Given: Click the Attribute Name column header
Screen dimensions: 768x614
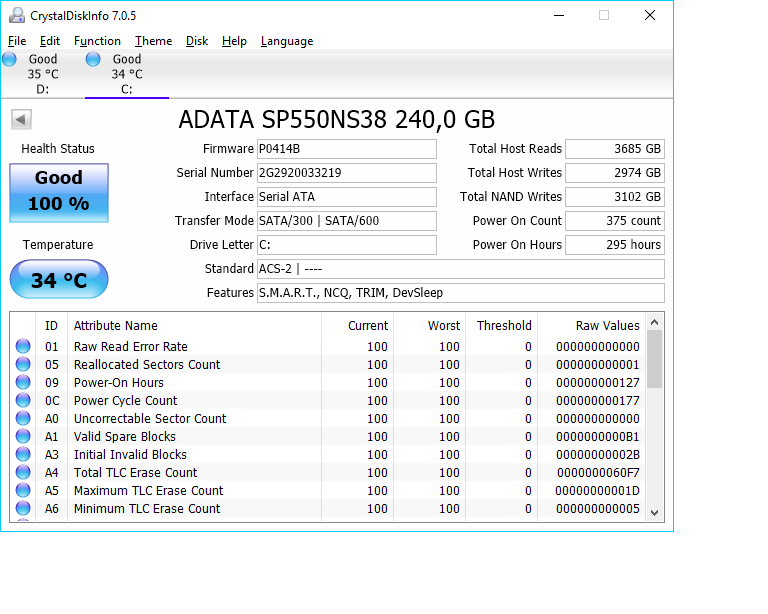Looking at the screenshot, I should (194, 326).
